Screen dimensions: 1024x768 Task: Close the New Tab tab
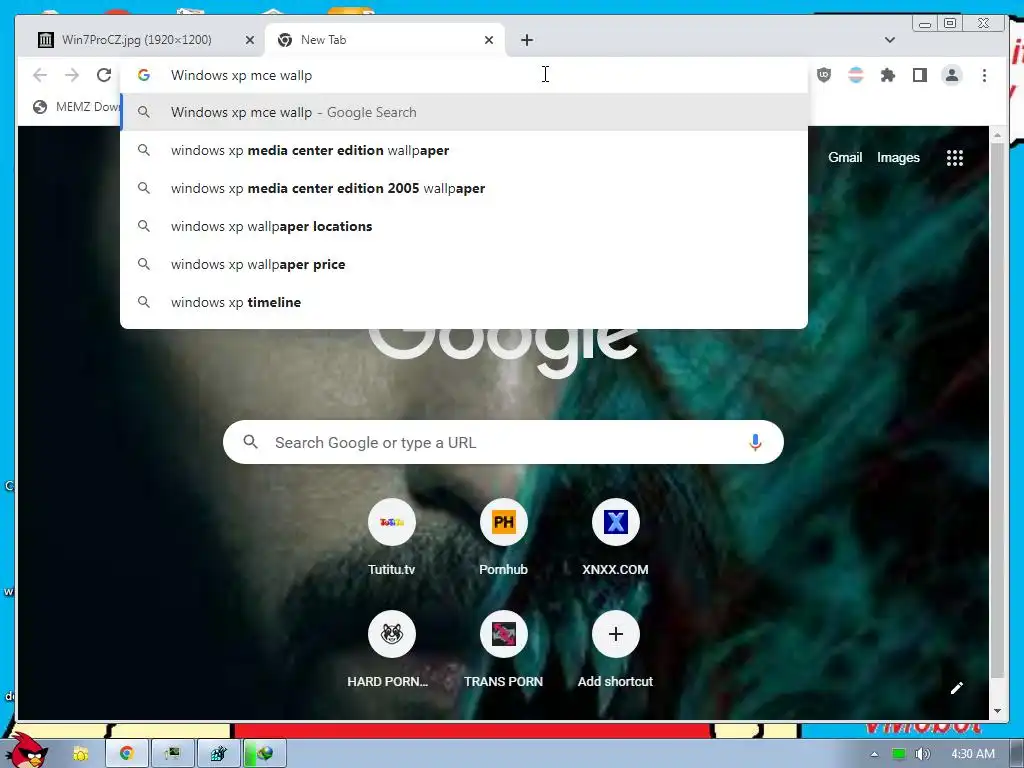(x=488, y=40)
